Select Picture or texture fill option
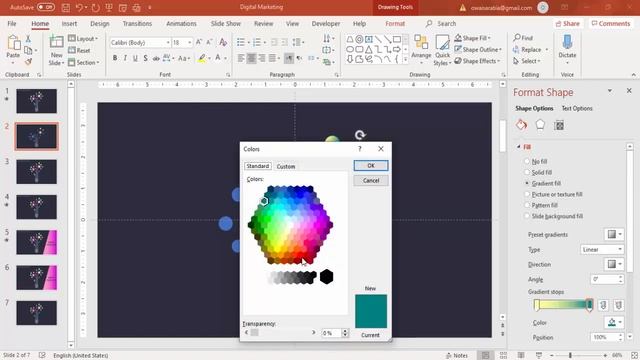Image resolution: width=640 pixels, height=360 pixels. (x=527, y=194)
